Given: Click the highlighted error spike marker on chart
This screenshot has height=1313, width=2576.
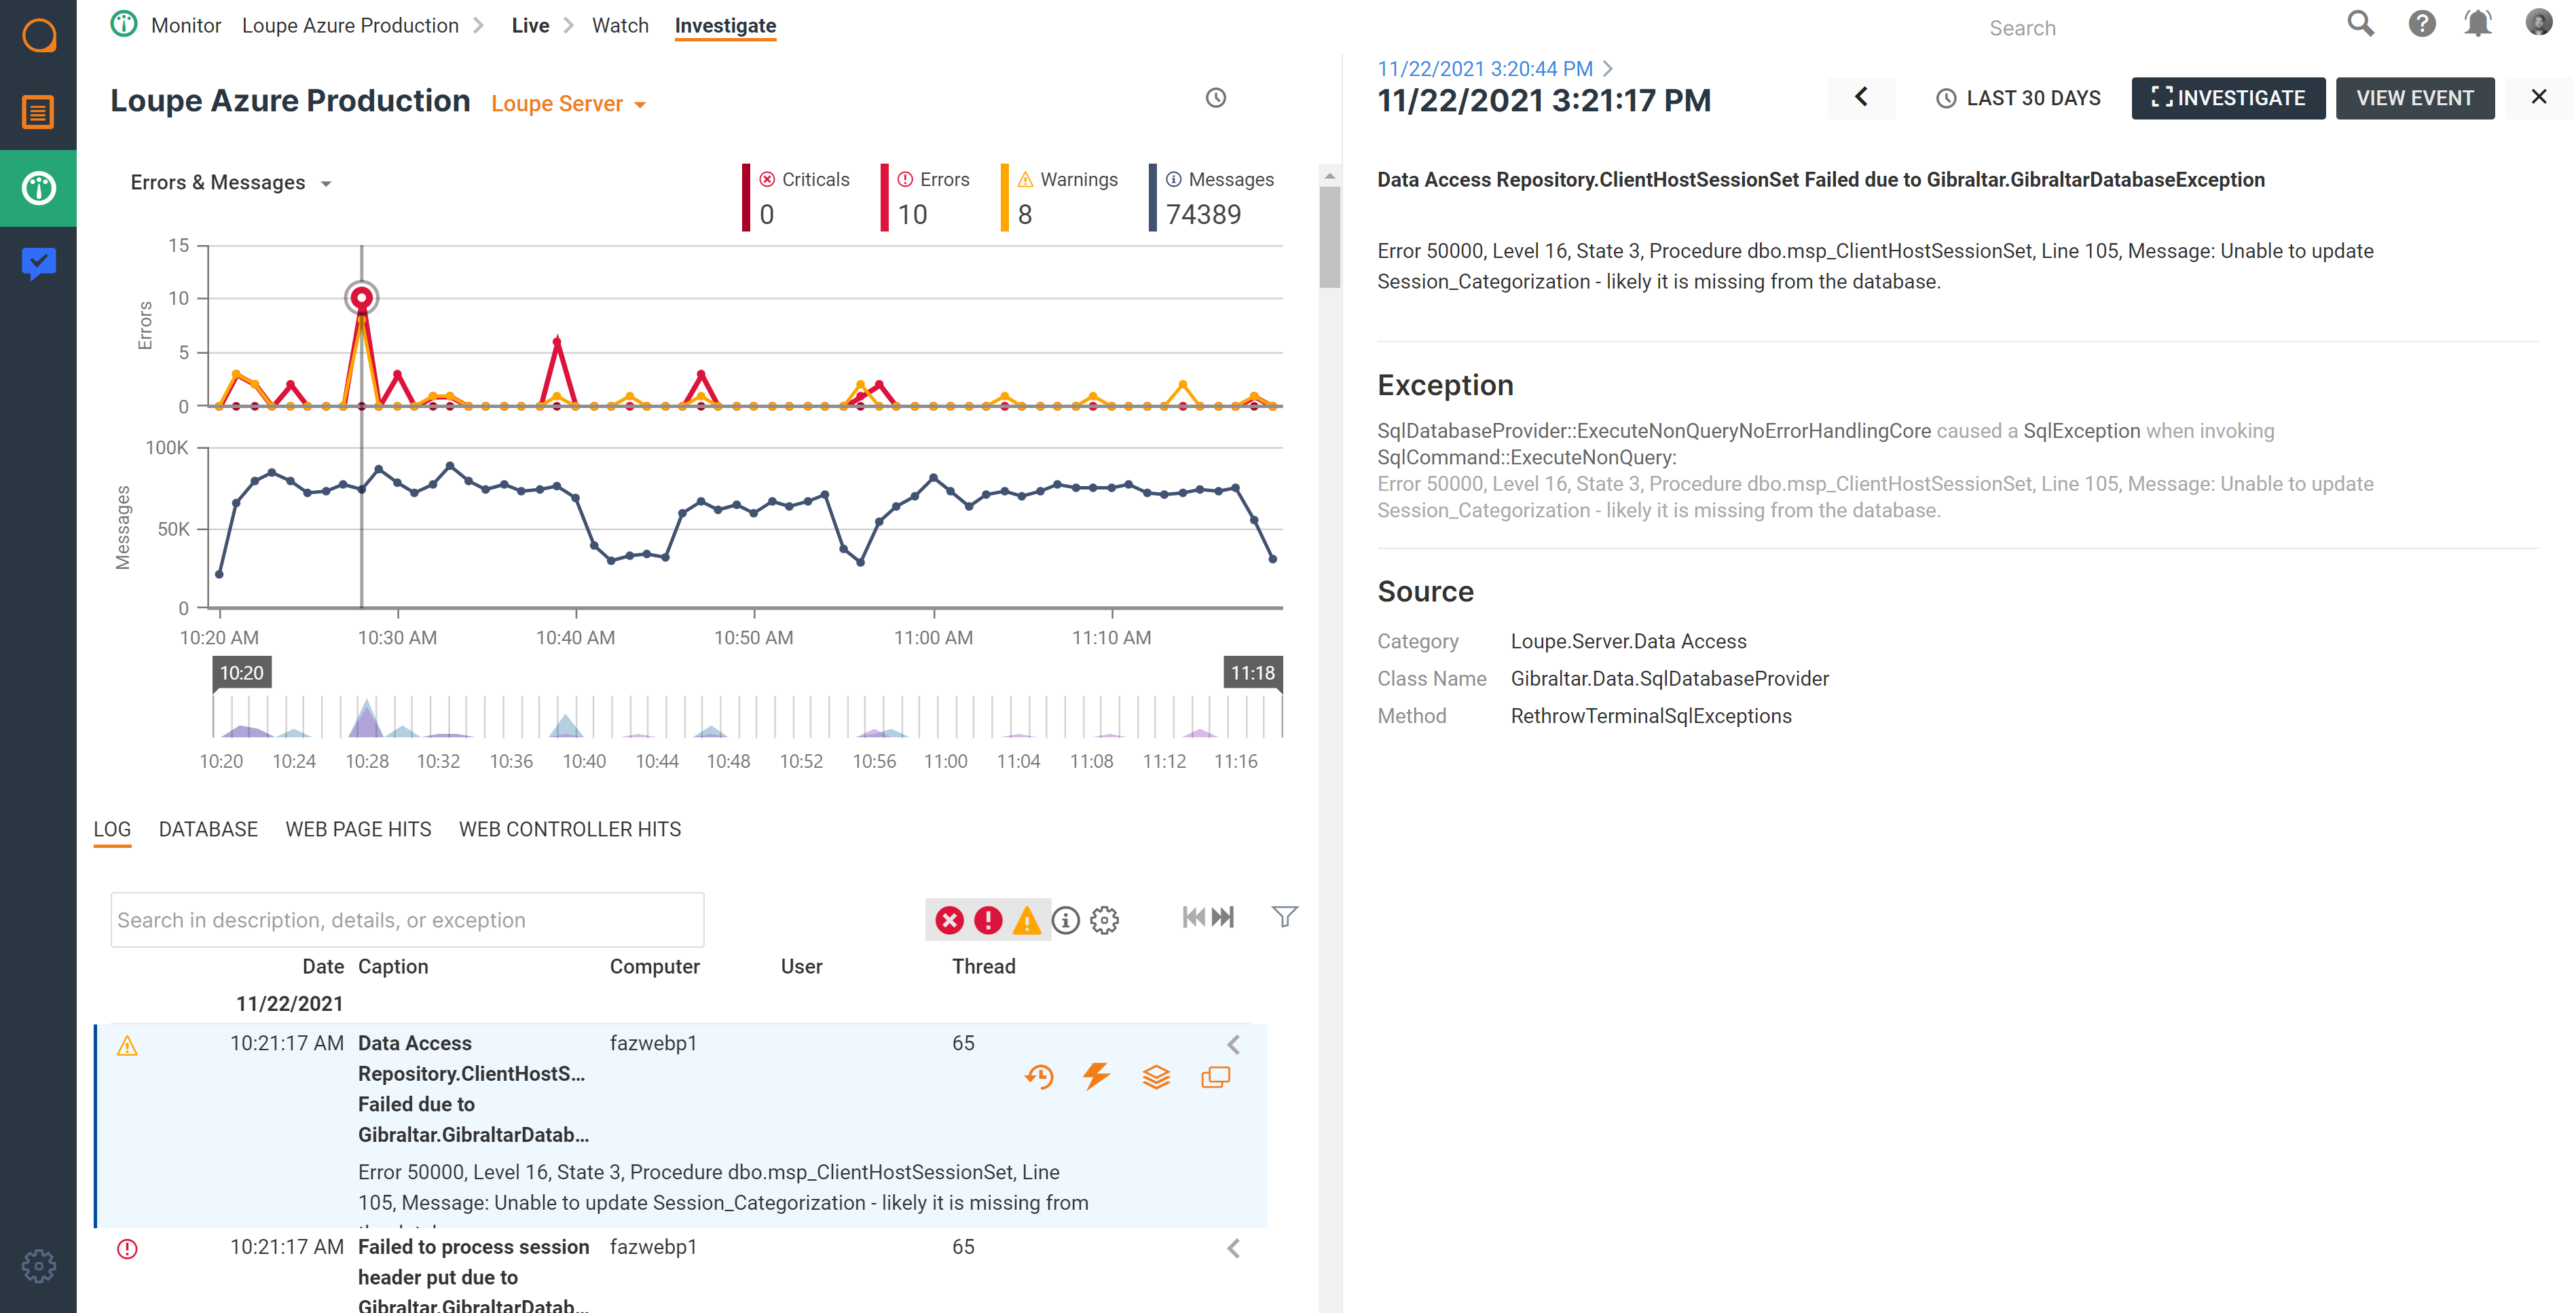Looking at the screenshot, I should tap(361, 297).
